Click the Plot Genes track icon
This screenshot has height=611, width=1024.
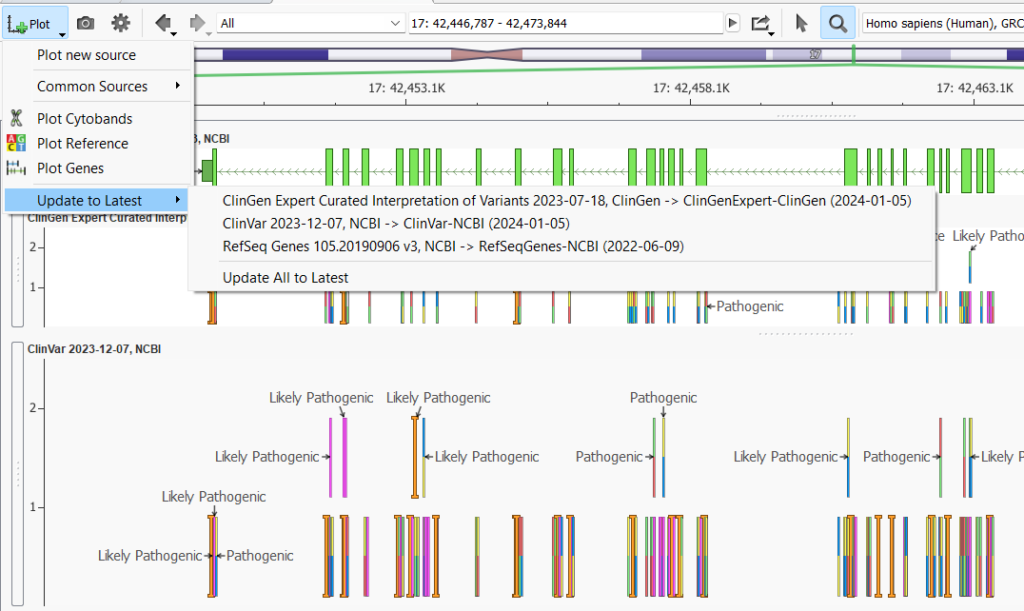pyautogui.click(x=16, y=168)
